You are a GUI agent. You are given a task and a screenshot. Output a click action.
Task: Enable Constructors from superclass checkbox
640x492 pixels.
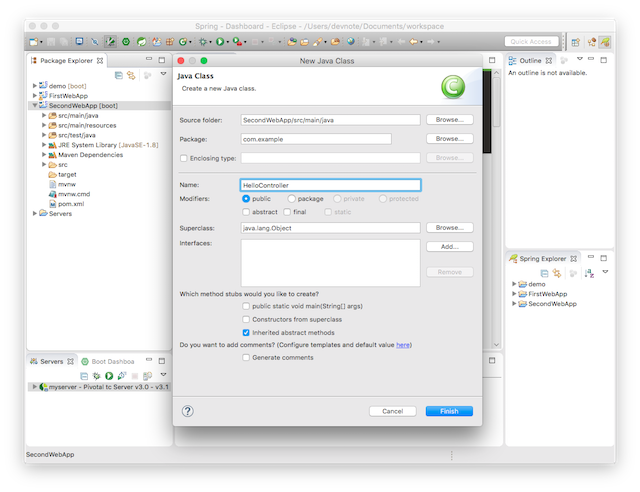246,319
